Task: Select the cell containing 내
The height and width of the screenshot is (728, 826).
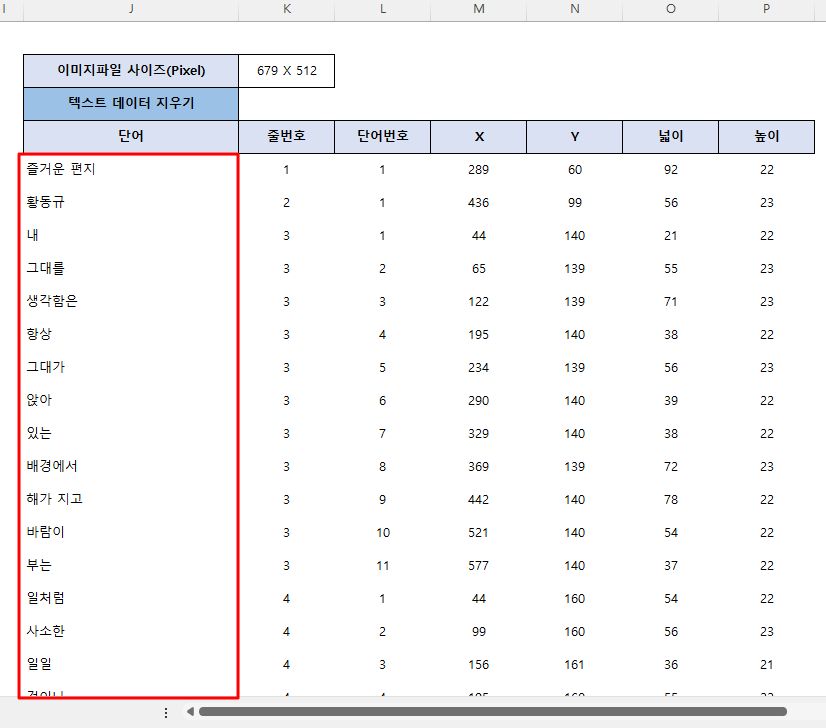Action: pyautogui.click(x=131, y=235)
